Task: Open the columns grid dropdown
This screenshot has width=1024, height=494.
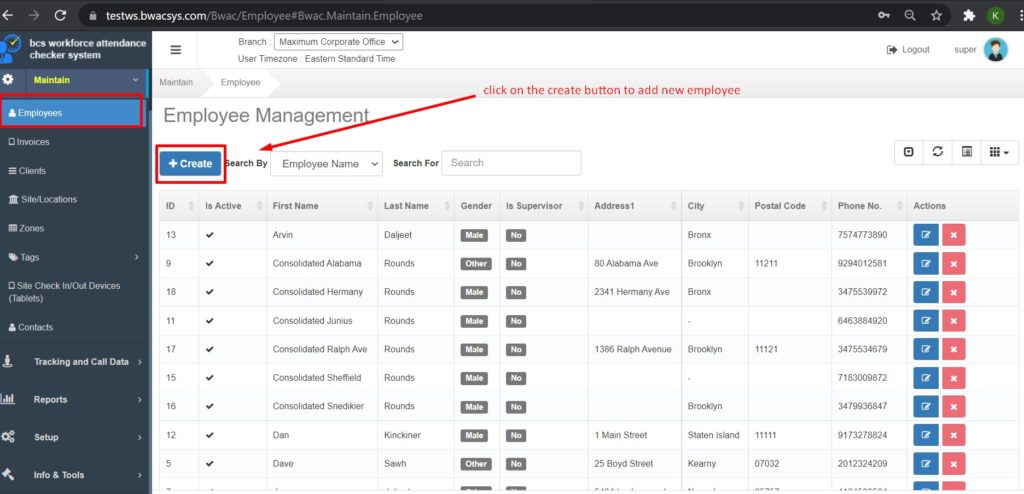Action: 998,152
